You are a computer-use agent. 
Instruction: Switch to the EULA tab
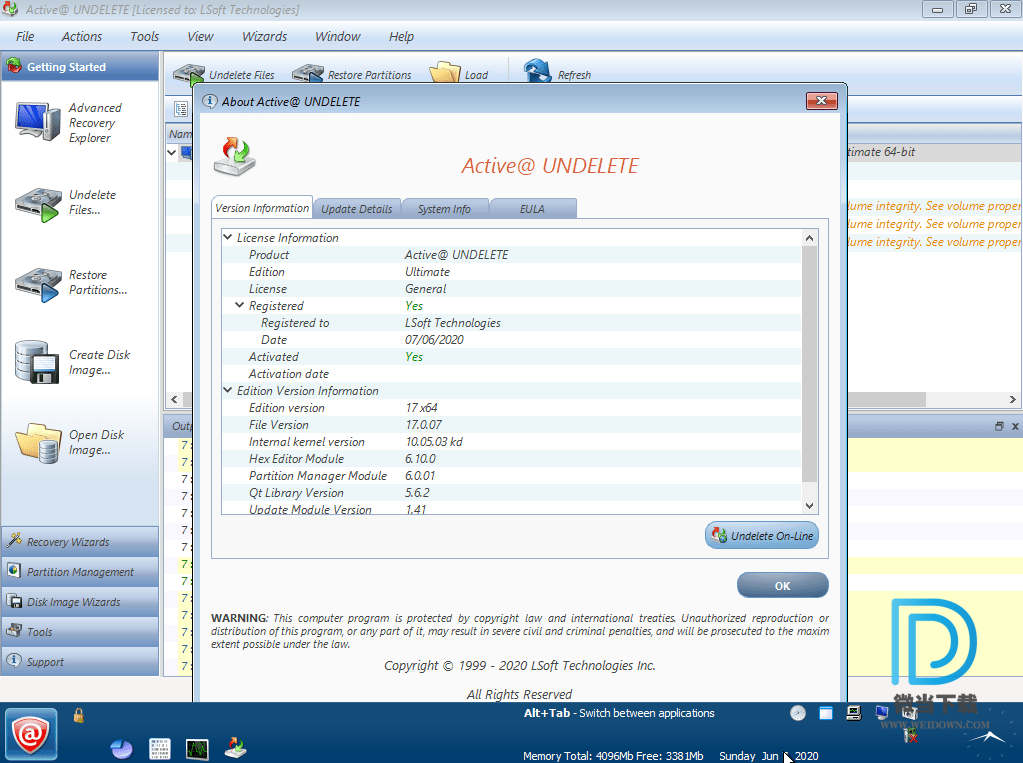pyautogui.click(x=532, y=209)
